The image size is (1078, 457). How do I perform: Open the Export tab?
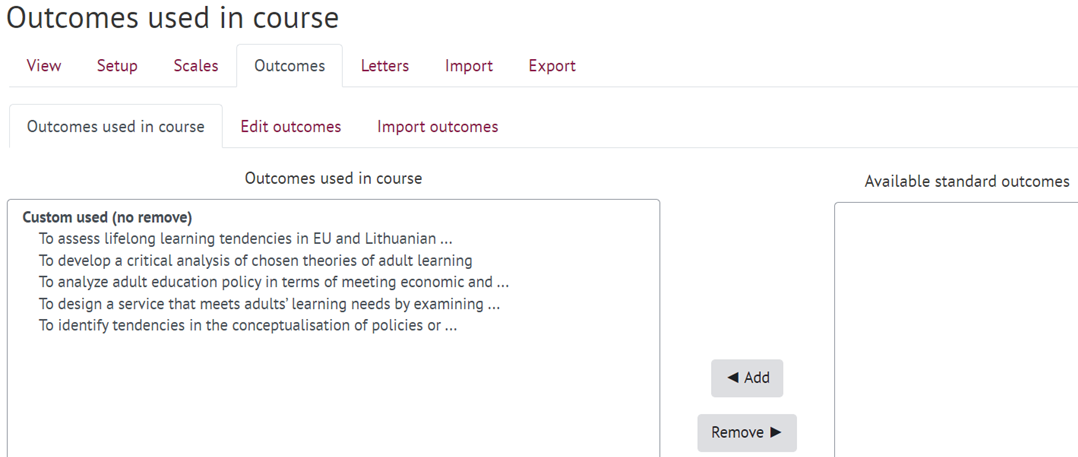click(552, 66)
